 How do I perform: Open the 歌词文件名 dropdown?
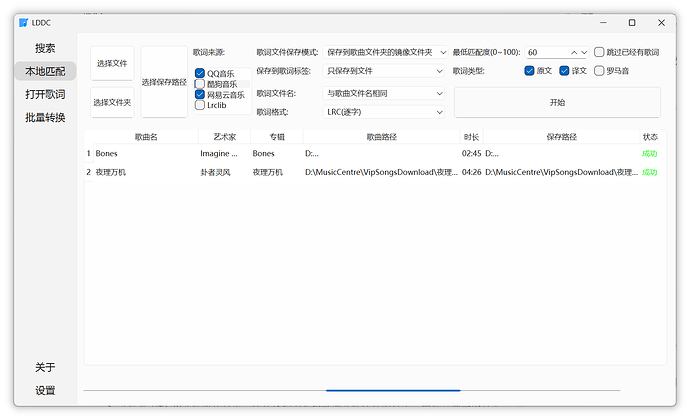point(383,93)
